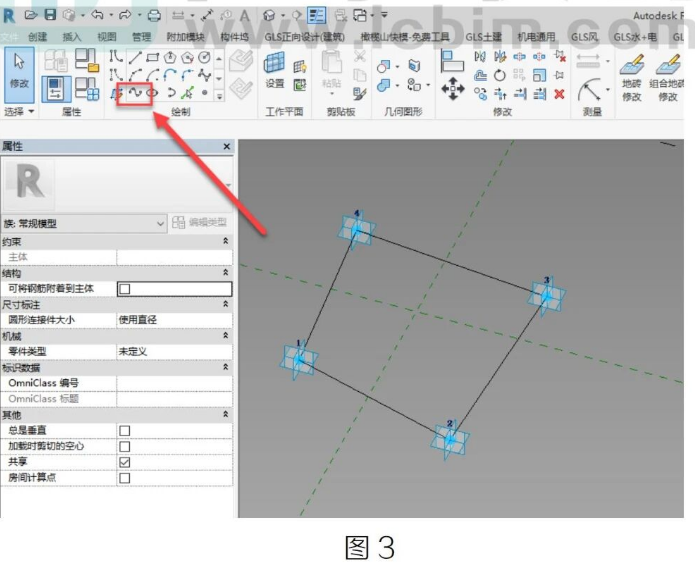Open the 视图 ribbon tab
This screenshot has height=568, width=695.
(107, 37)
